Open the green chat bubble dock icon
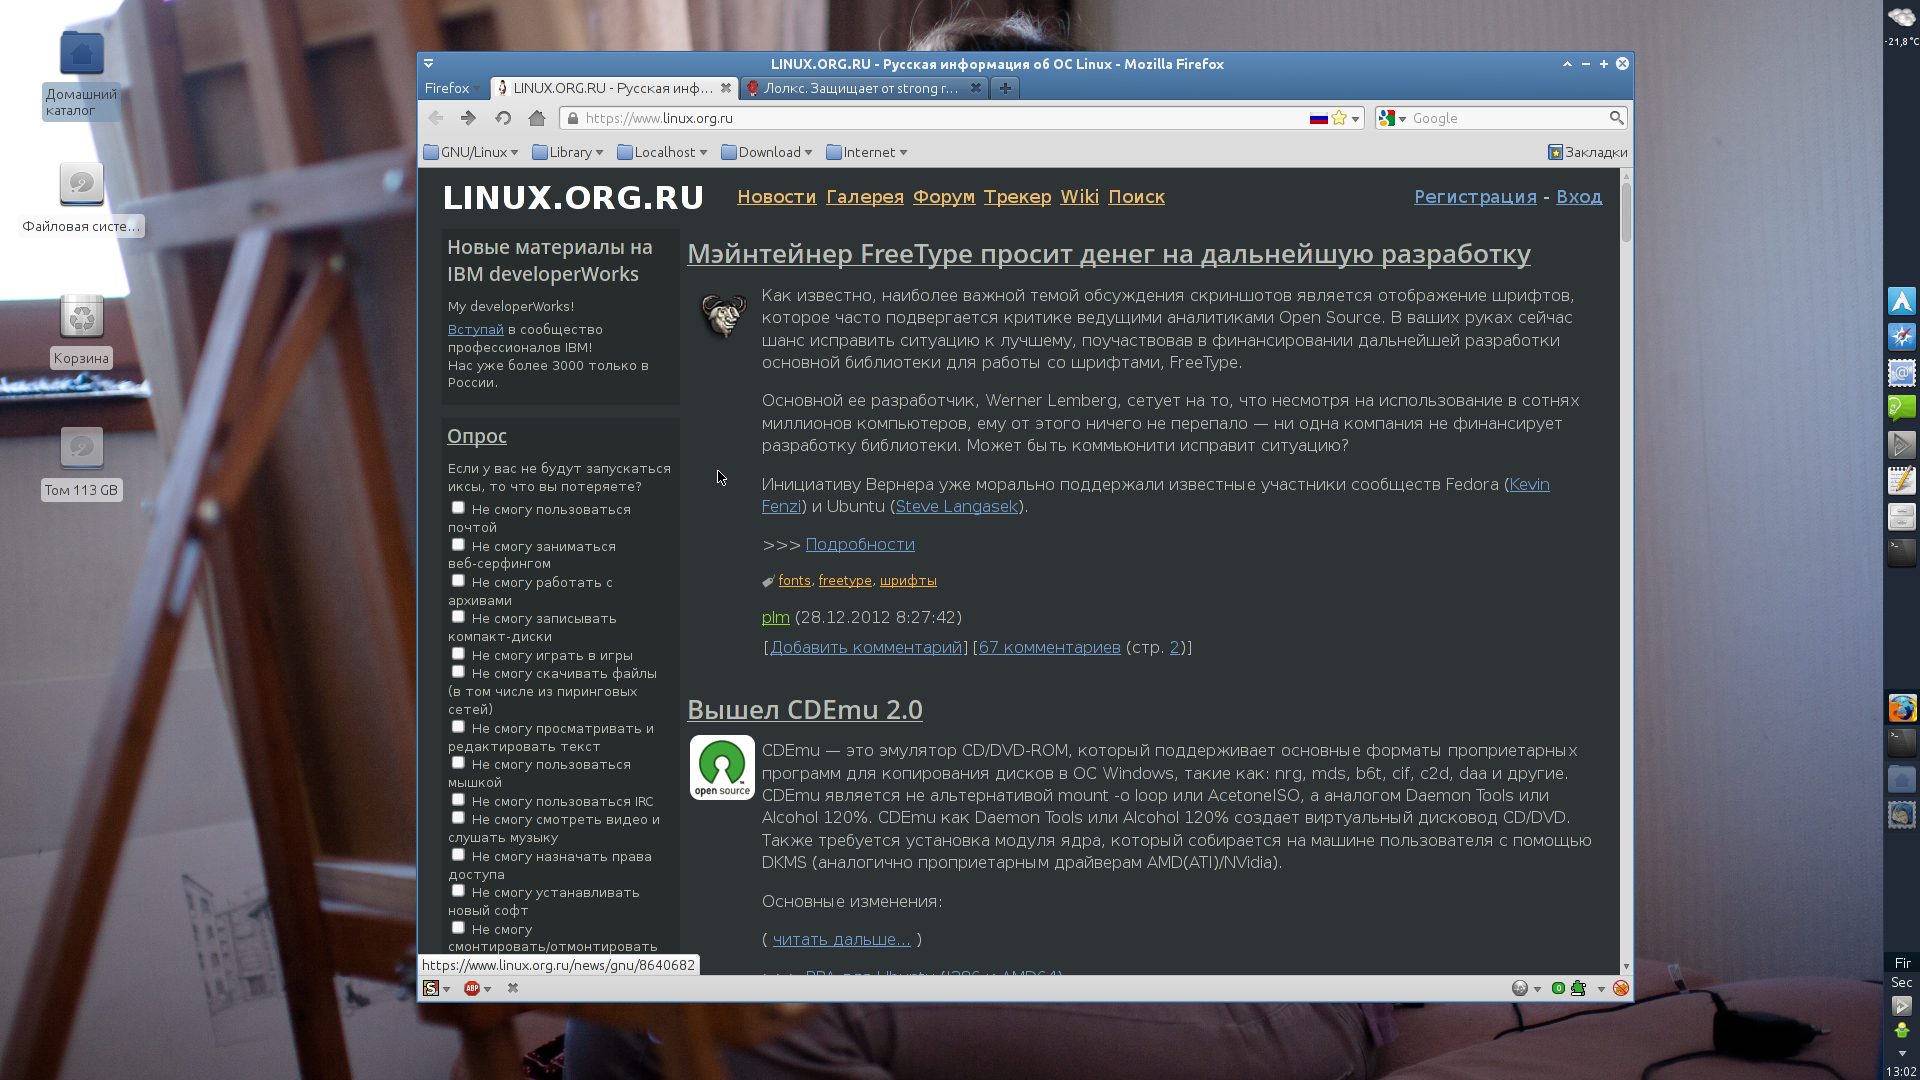The height and width of the screenshot is (1080, 1920). coord(1902,408)
